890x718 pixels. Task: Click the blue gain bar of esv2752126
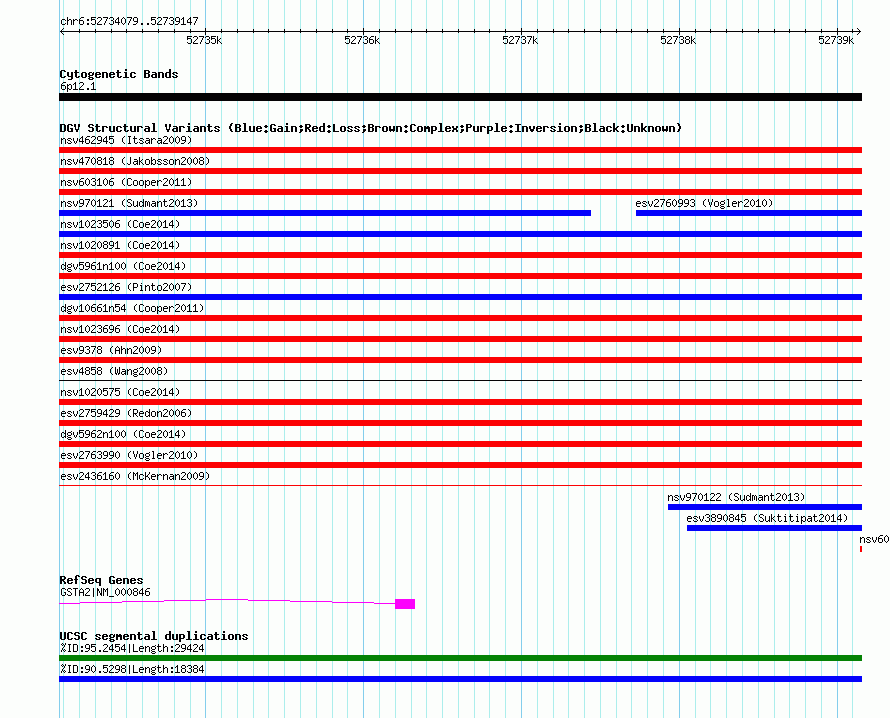460,297
